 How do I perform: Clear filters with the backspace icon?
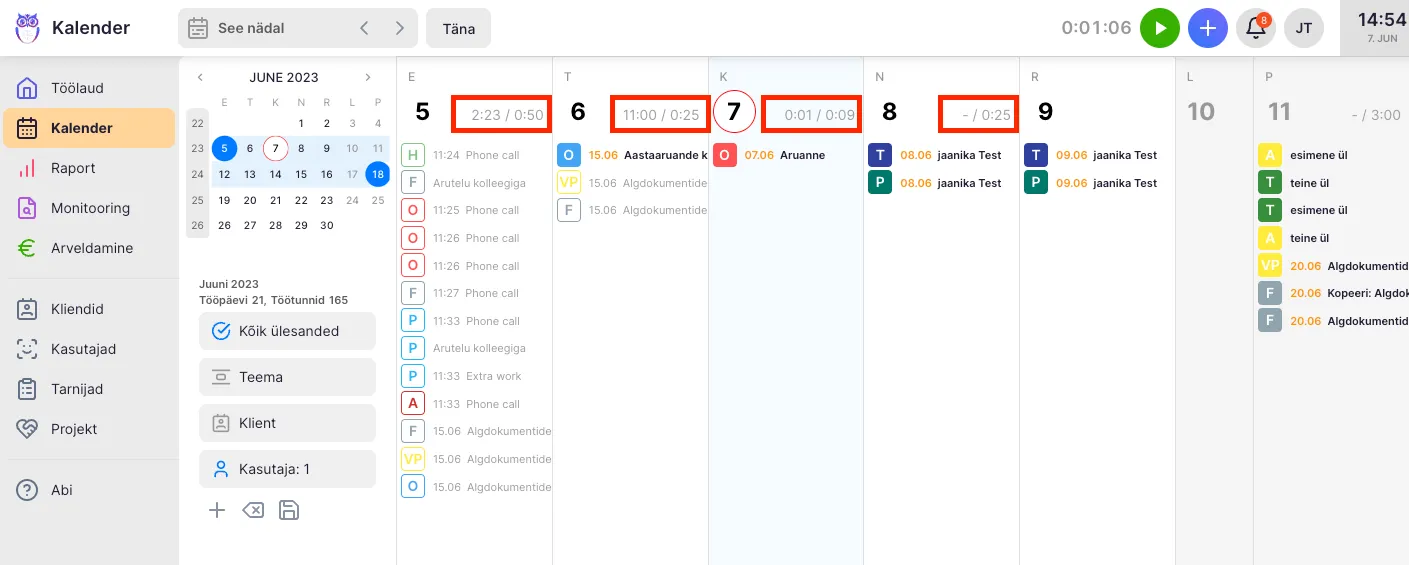253,511
